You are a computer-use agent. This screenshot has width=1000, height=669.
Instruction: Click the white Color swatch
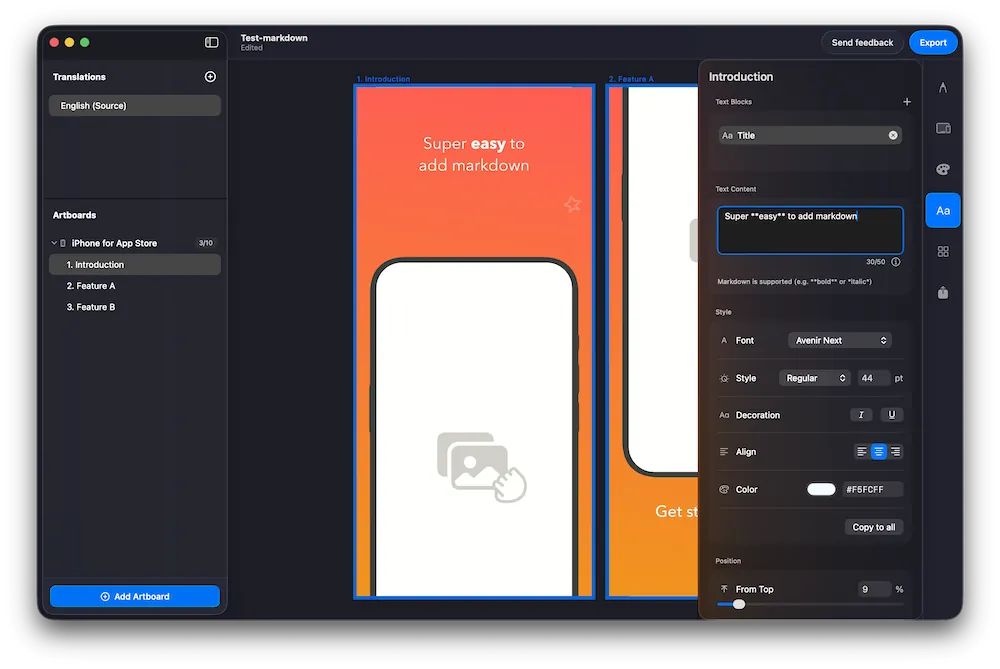click(x=821, y=489)
